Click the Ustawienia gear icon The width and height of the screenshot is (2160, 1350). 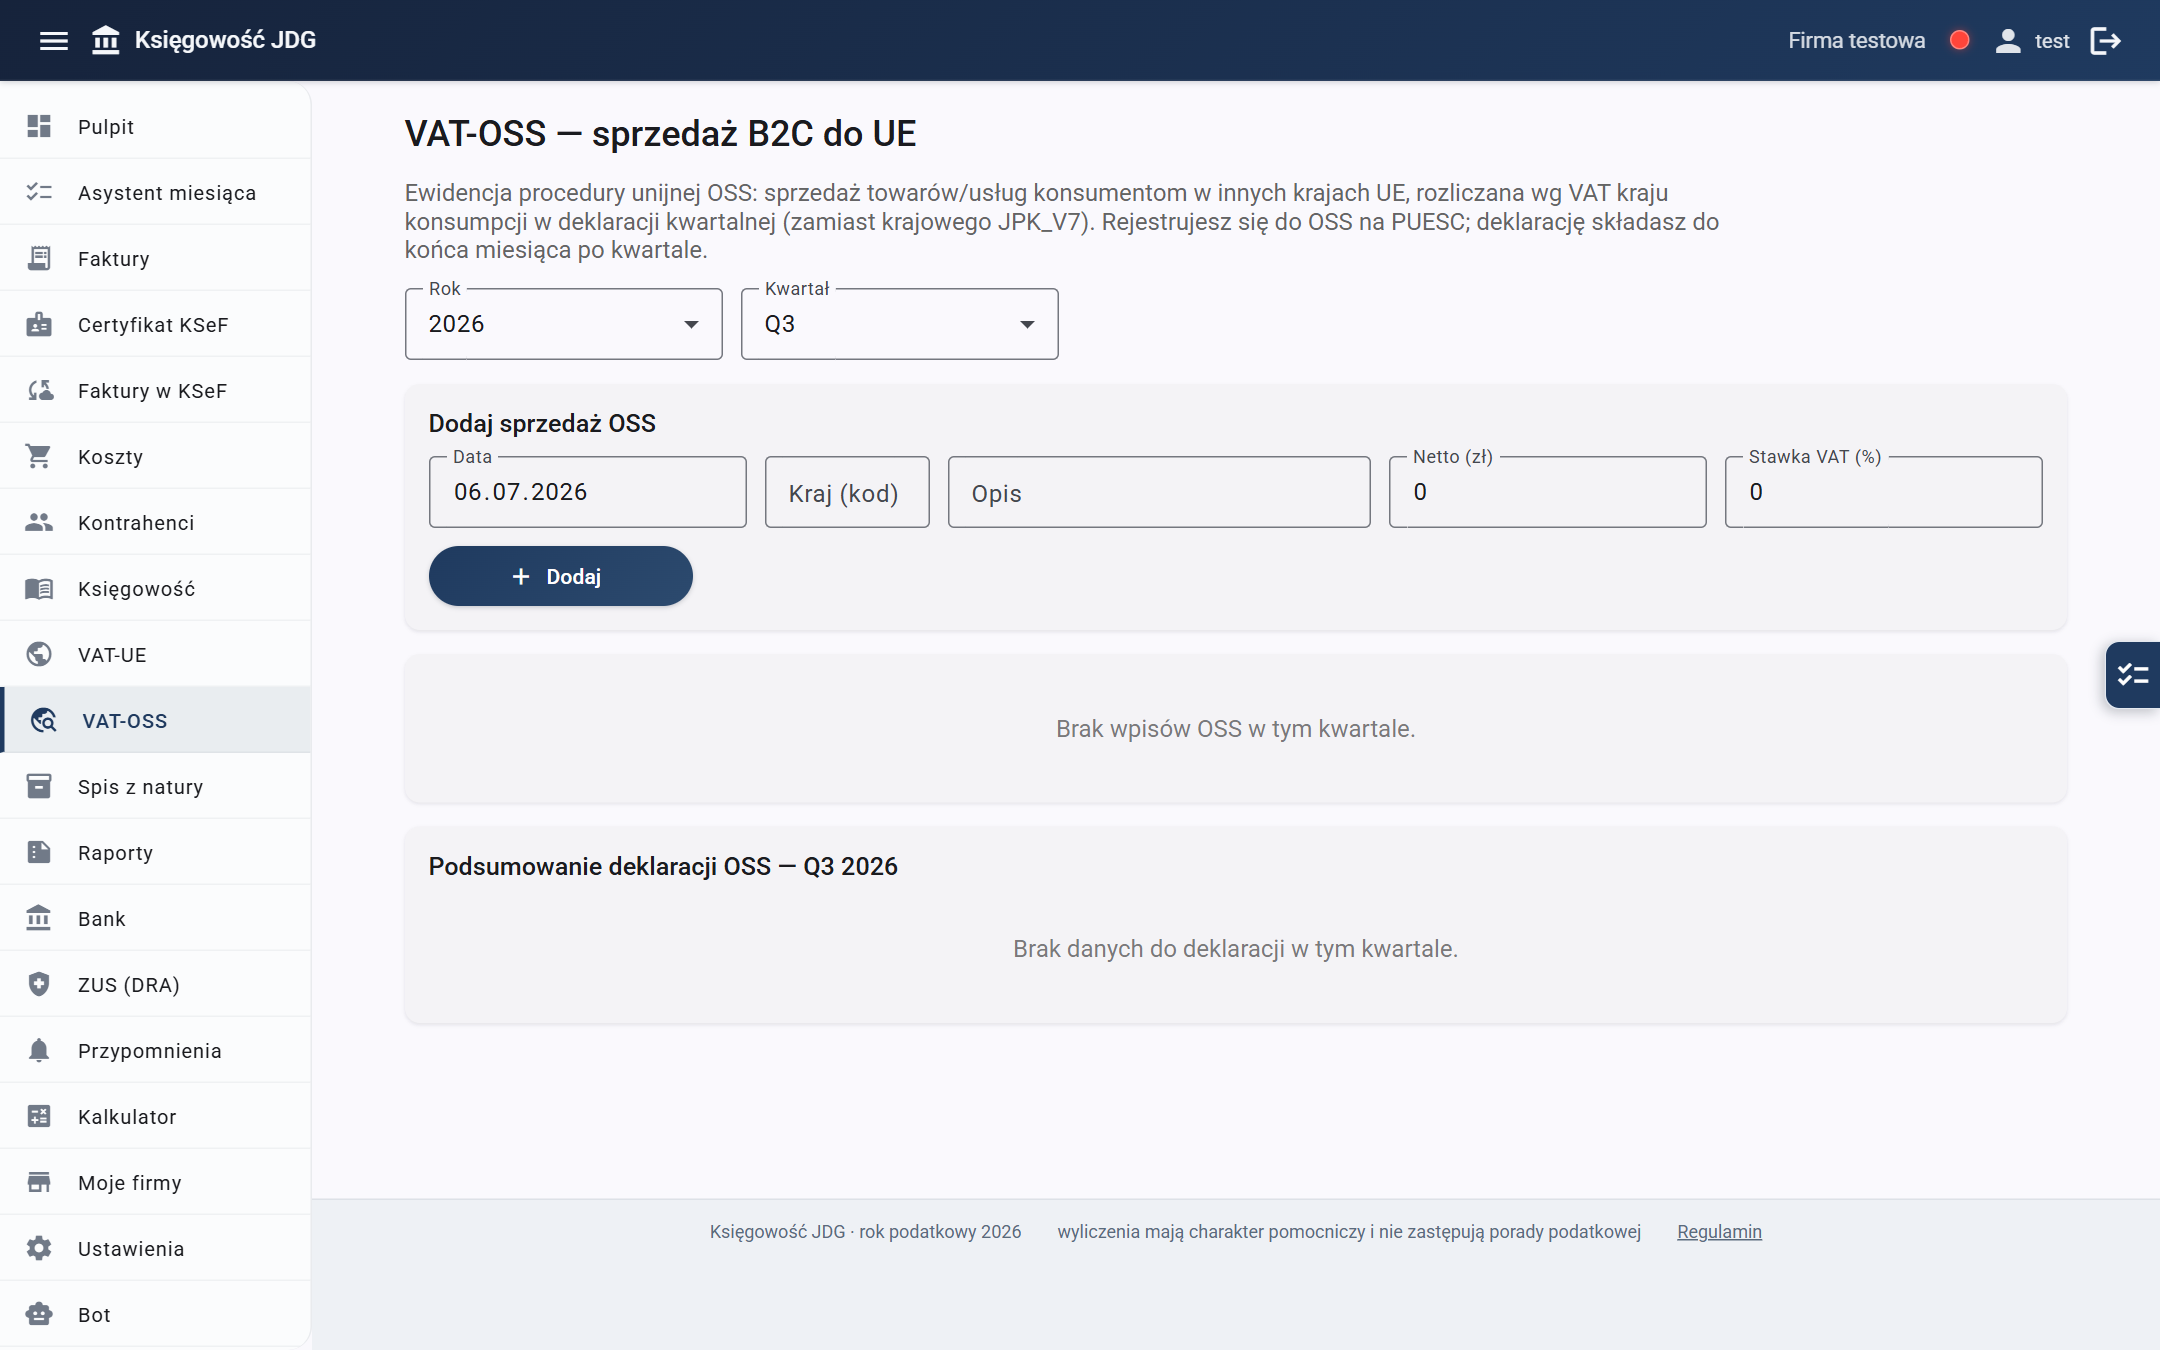pos(39,1248)
